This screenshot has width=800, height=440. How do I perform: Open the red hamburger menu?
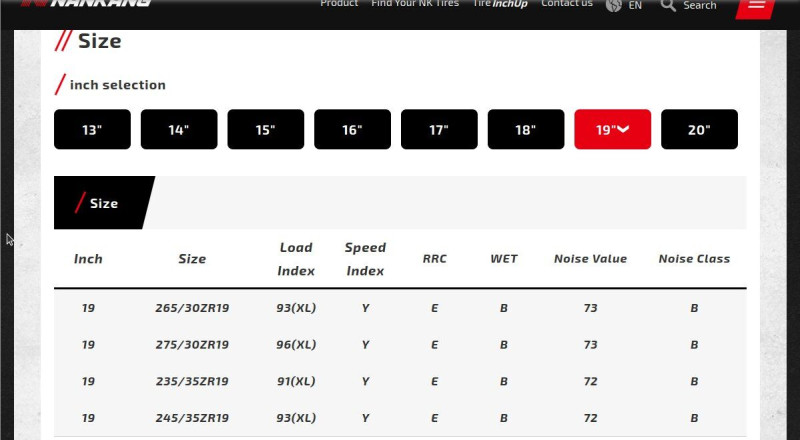tap(756, 7)
